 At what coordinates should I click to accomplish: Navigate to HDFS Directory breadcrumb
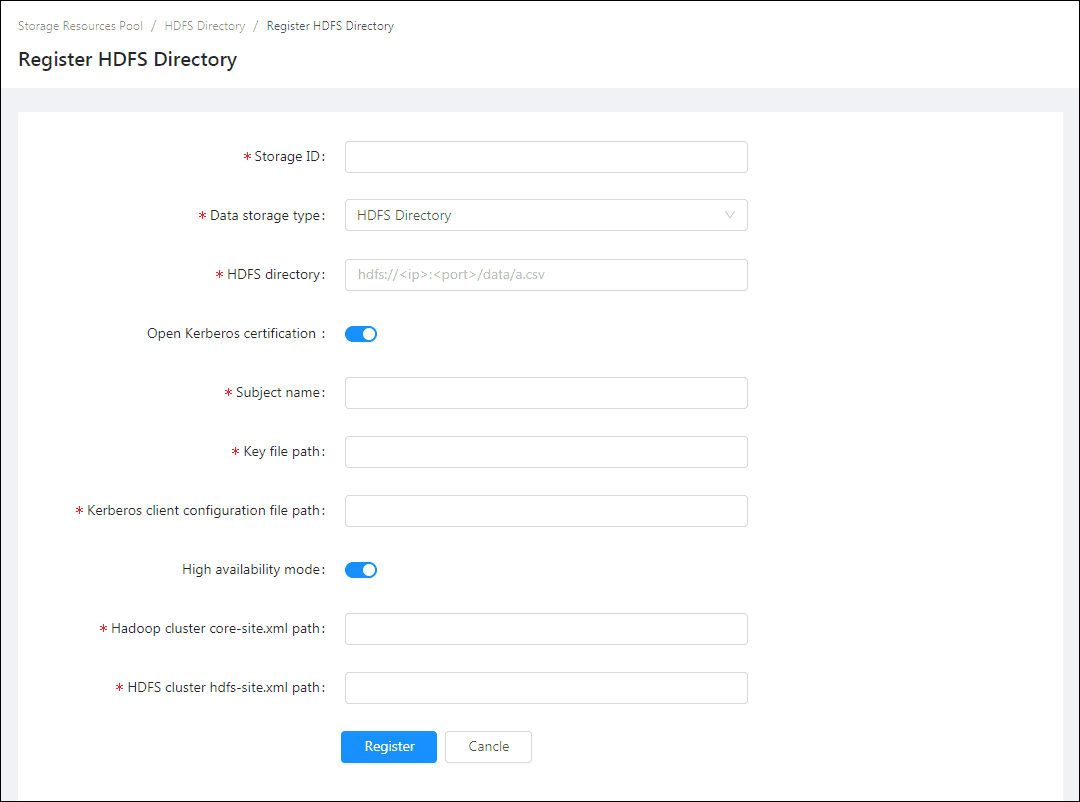(x=205, y=26)
